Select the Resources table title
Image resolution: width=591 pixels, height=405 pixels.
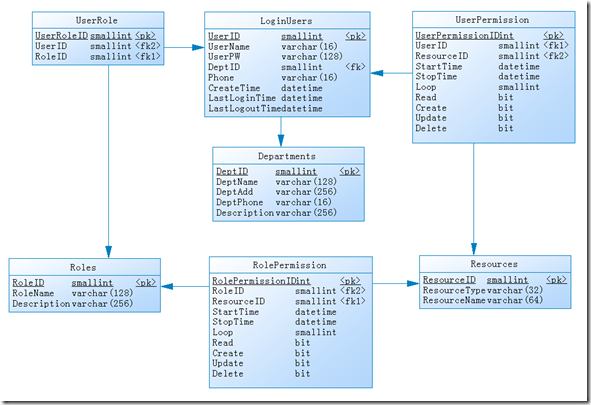click(495, 264)
